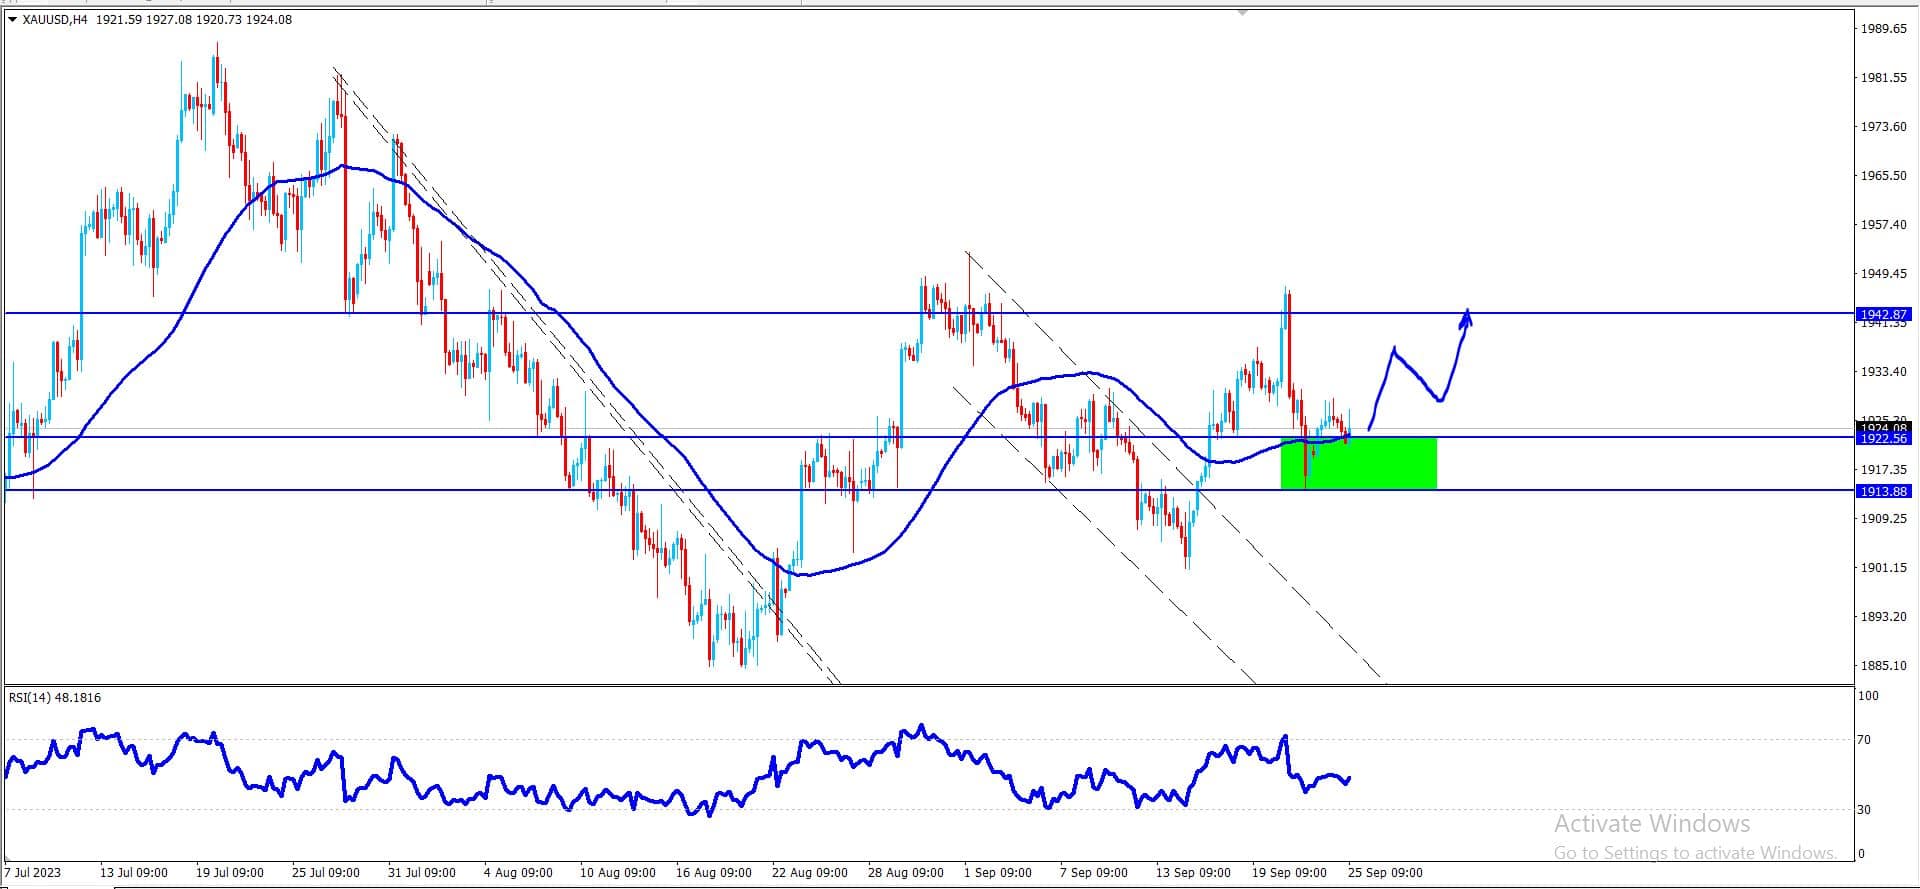The image size is (1920, 889).
Task: Select the 1913.88 horizontal line price label
Action: [1883, 491]
